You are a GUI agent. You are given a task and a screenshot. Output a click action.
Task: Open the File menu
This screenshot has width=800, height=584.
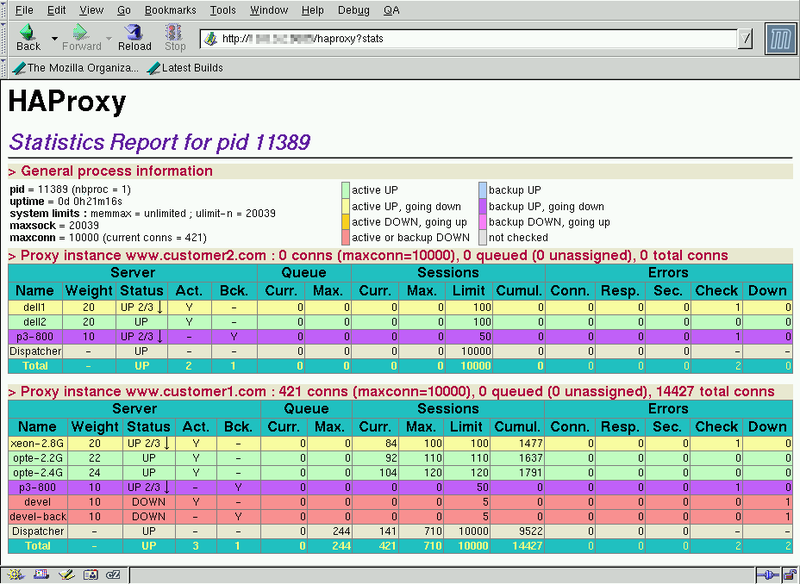(x=24, y=10)
